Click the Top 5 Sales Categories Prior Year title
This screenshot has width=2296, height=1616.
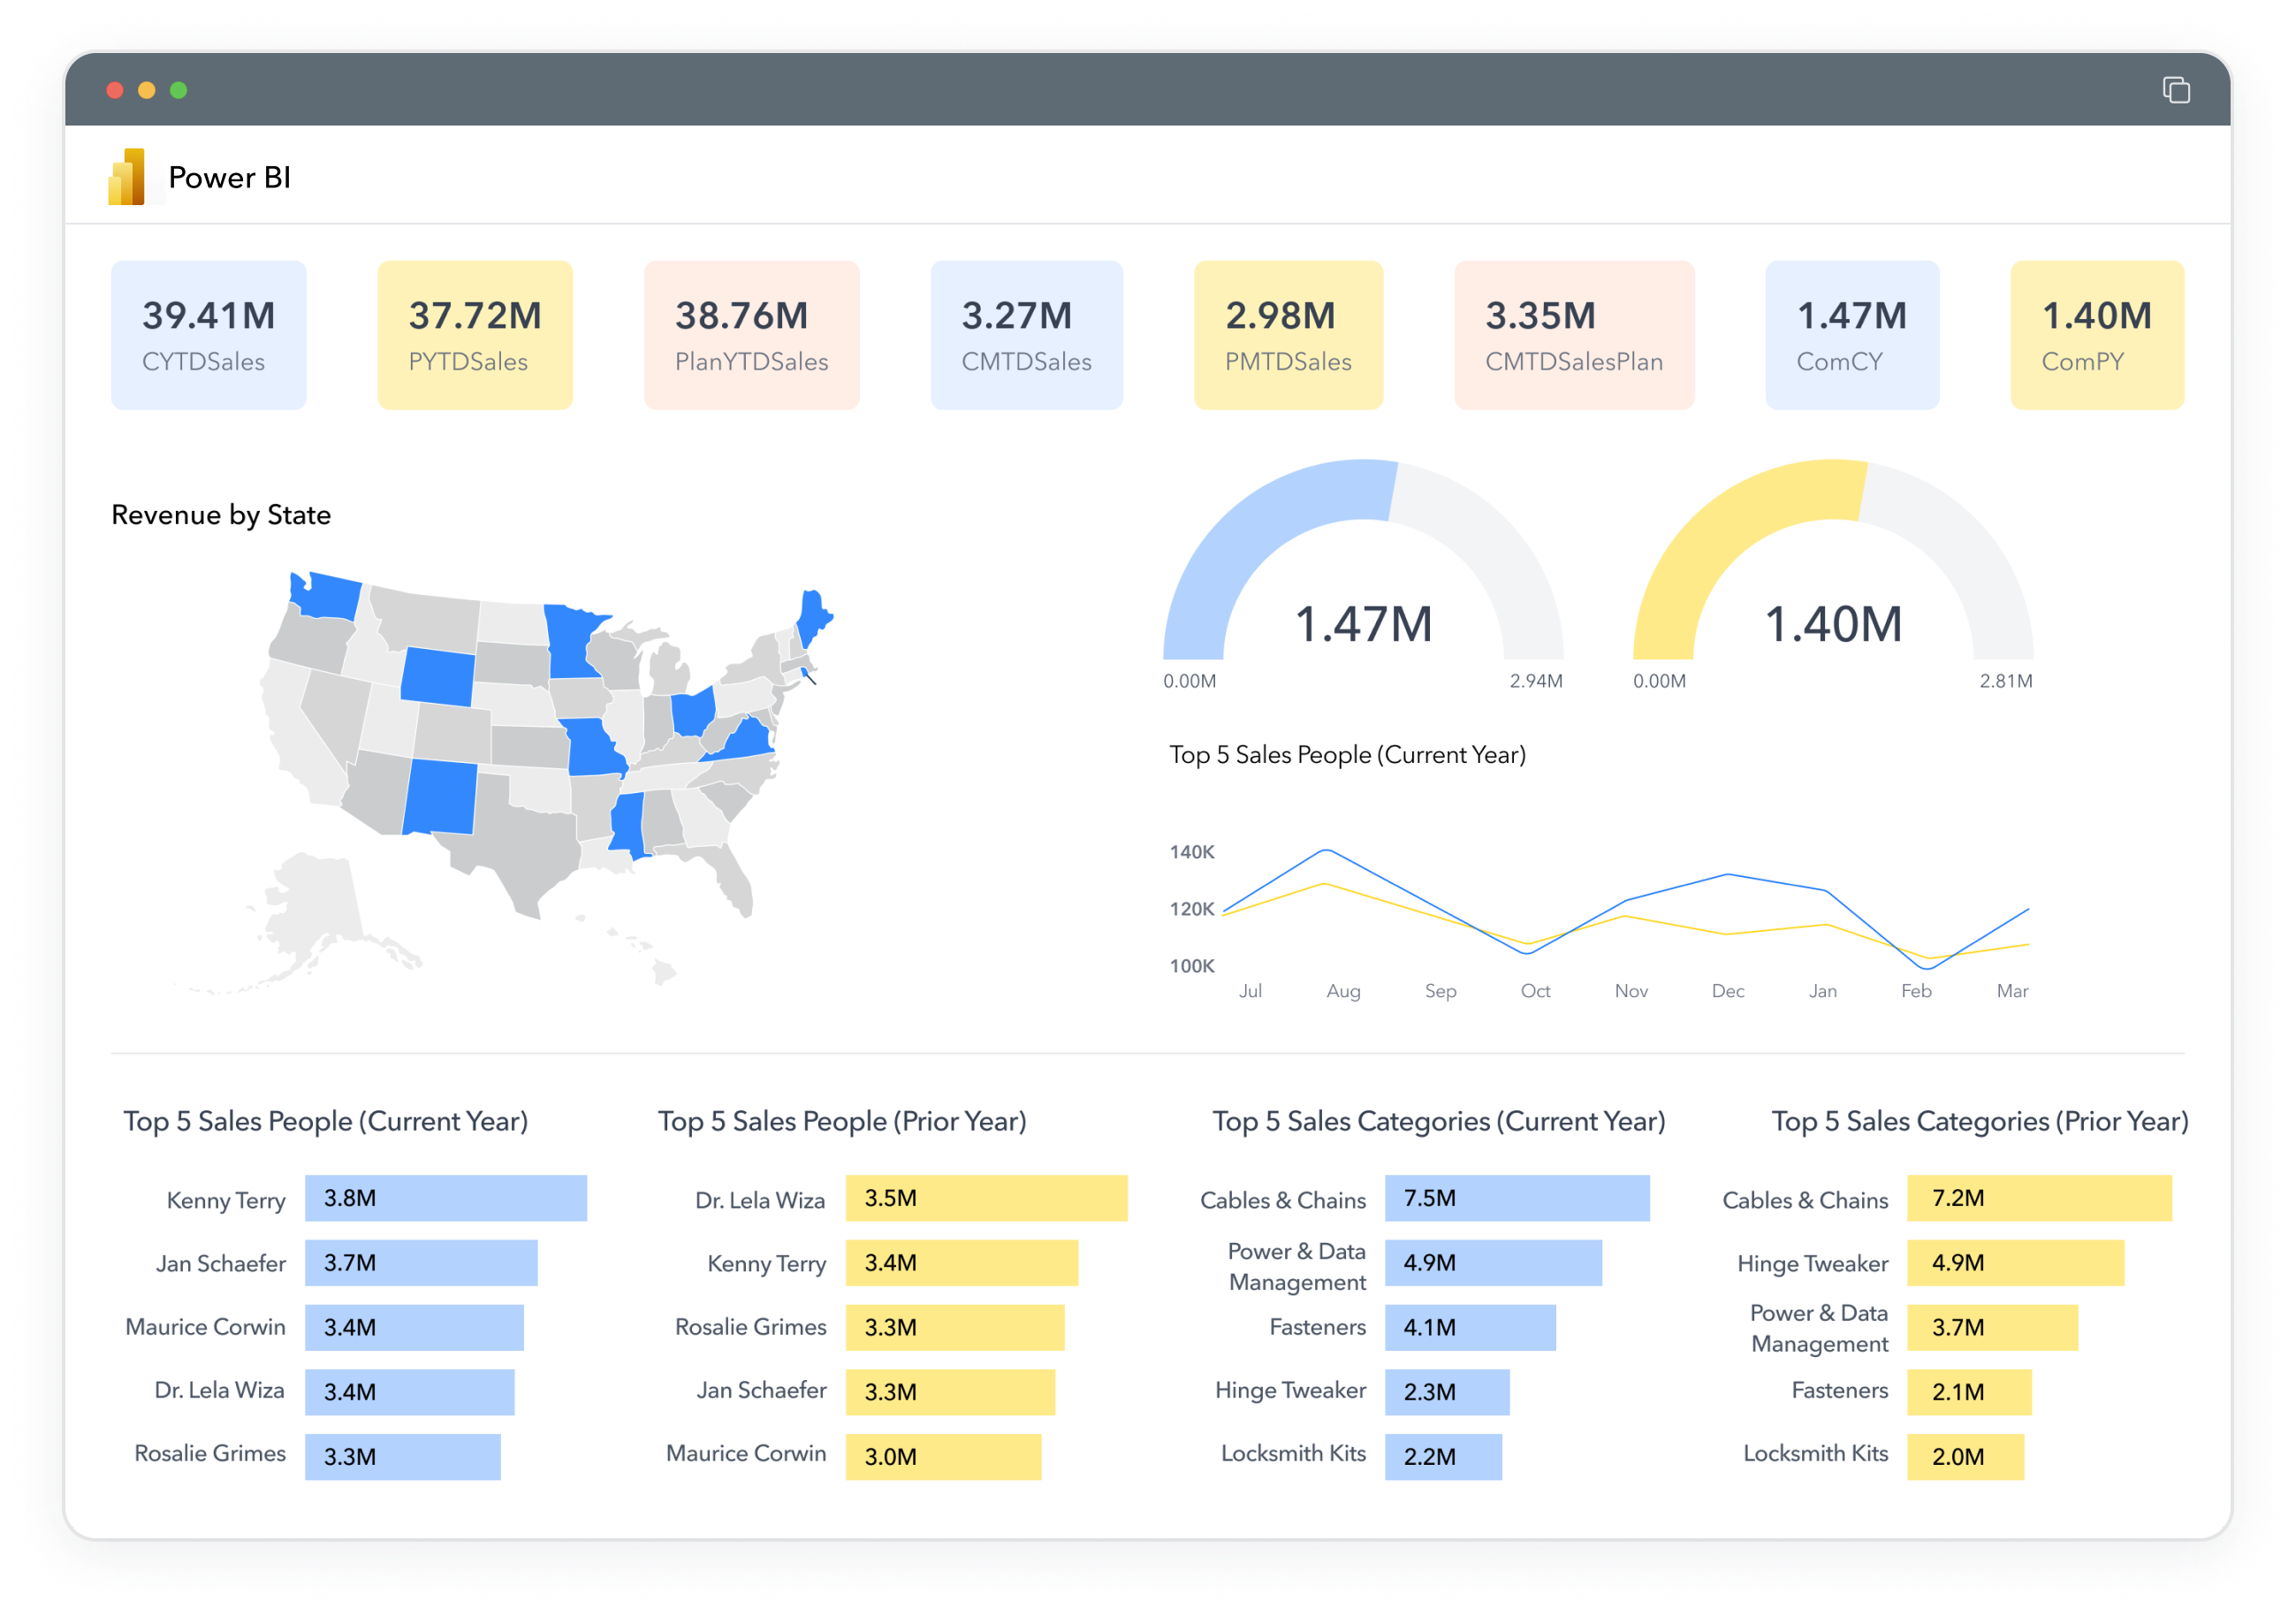point(1981,1121)
